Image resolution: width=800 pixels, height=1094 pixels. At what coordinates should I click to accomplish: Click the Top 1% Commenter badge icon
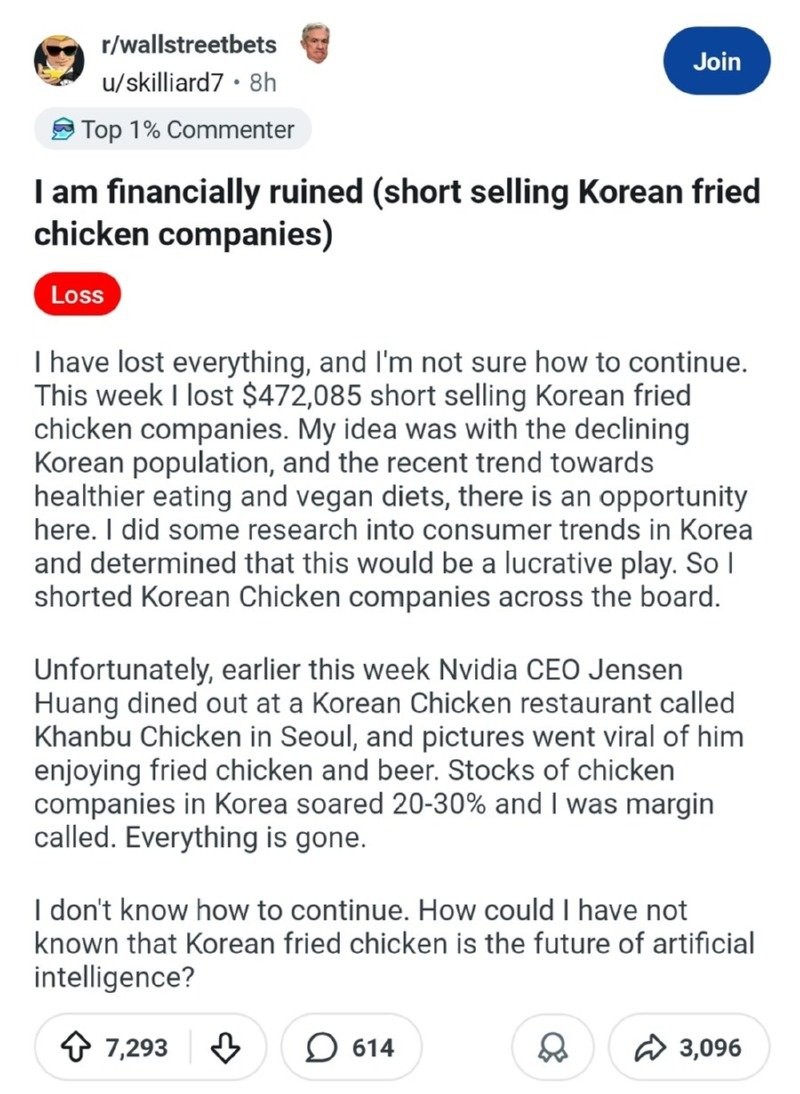click(64, 130)
